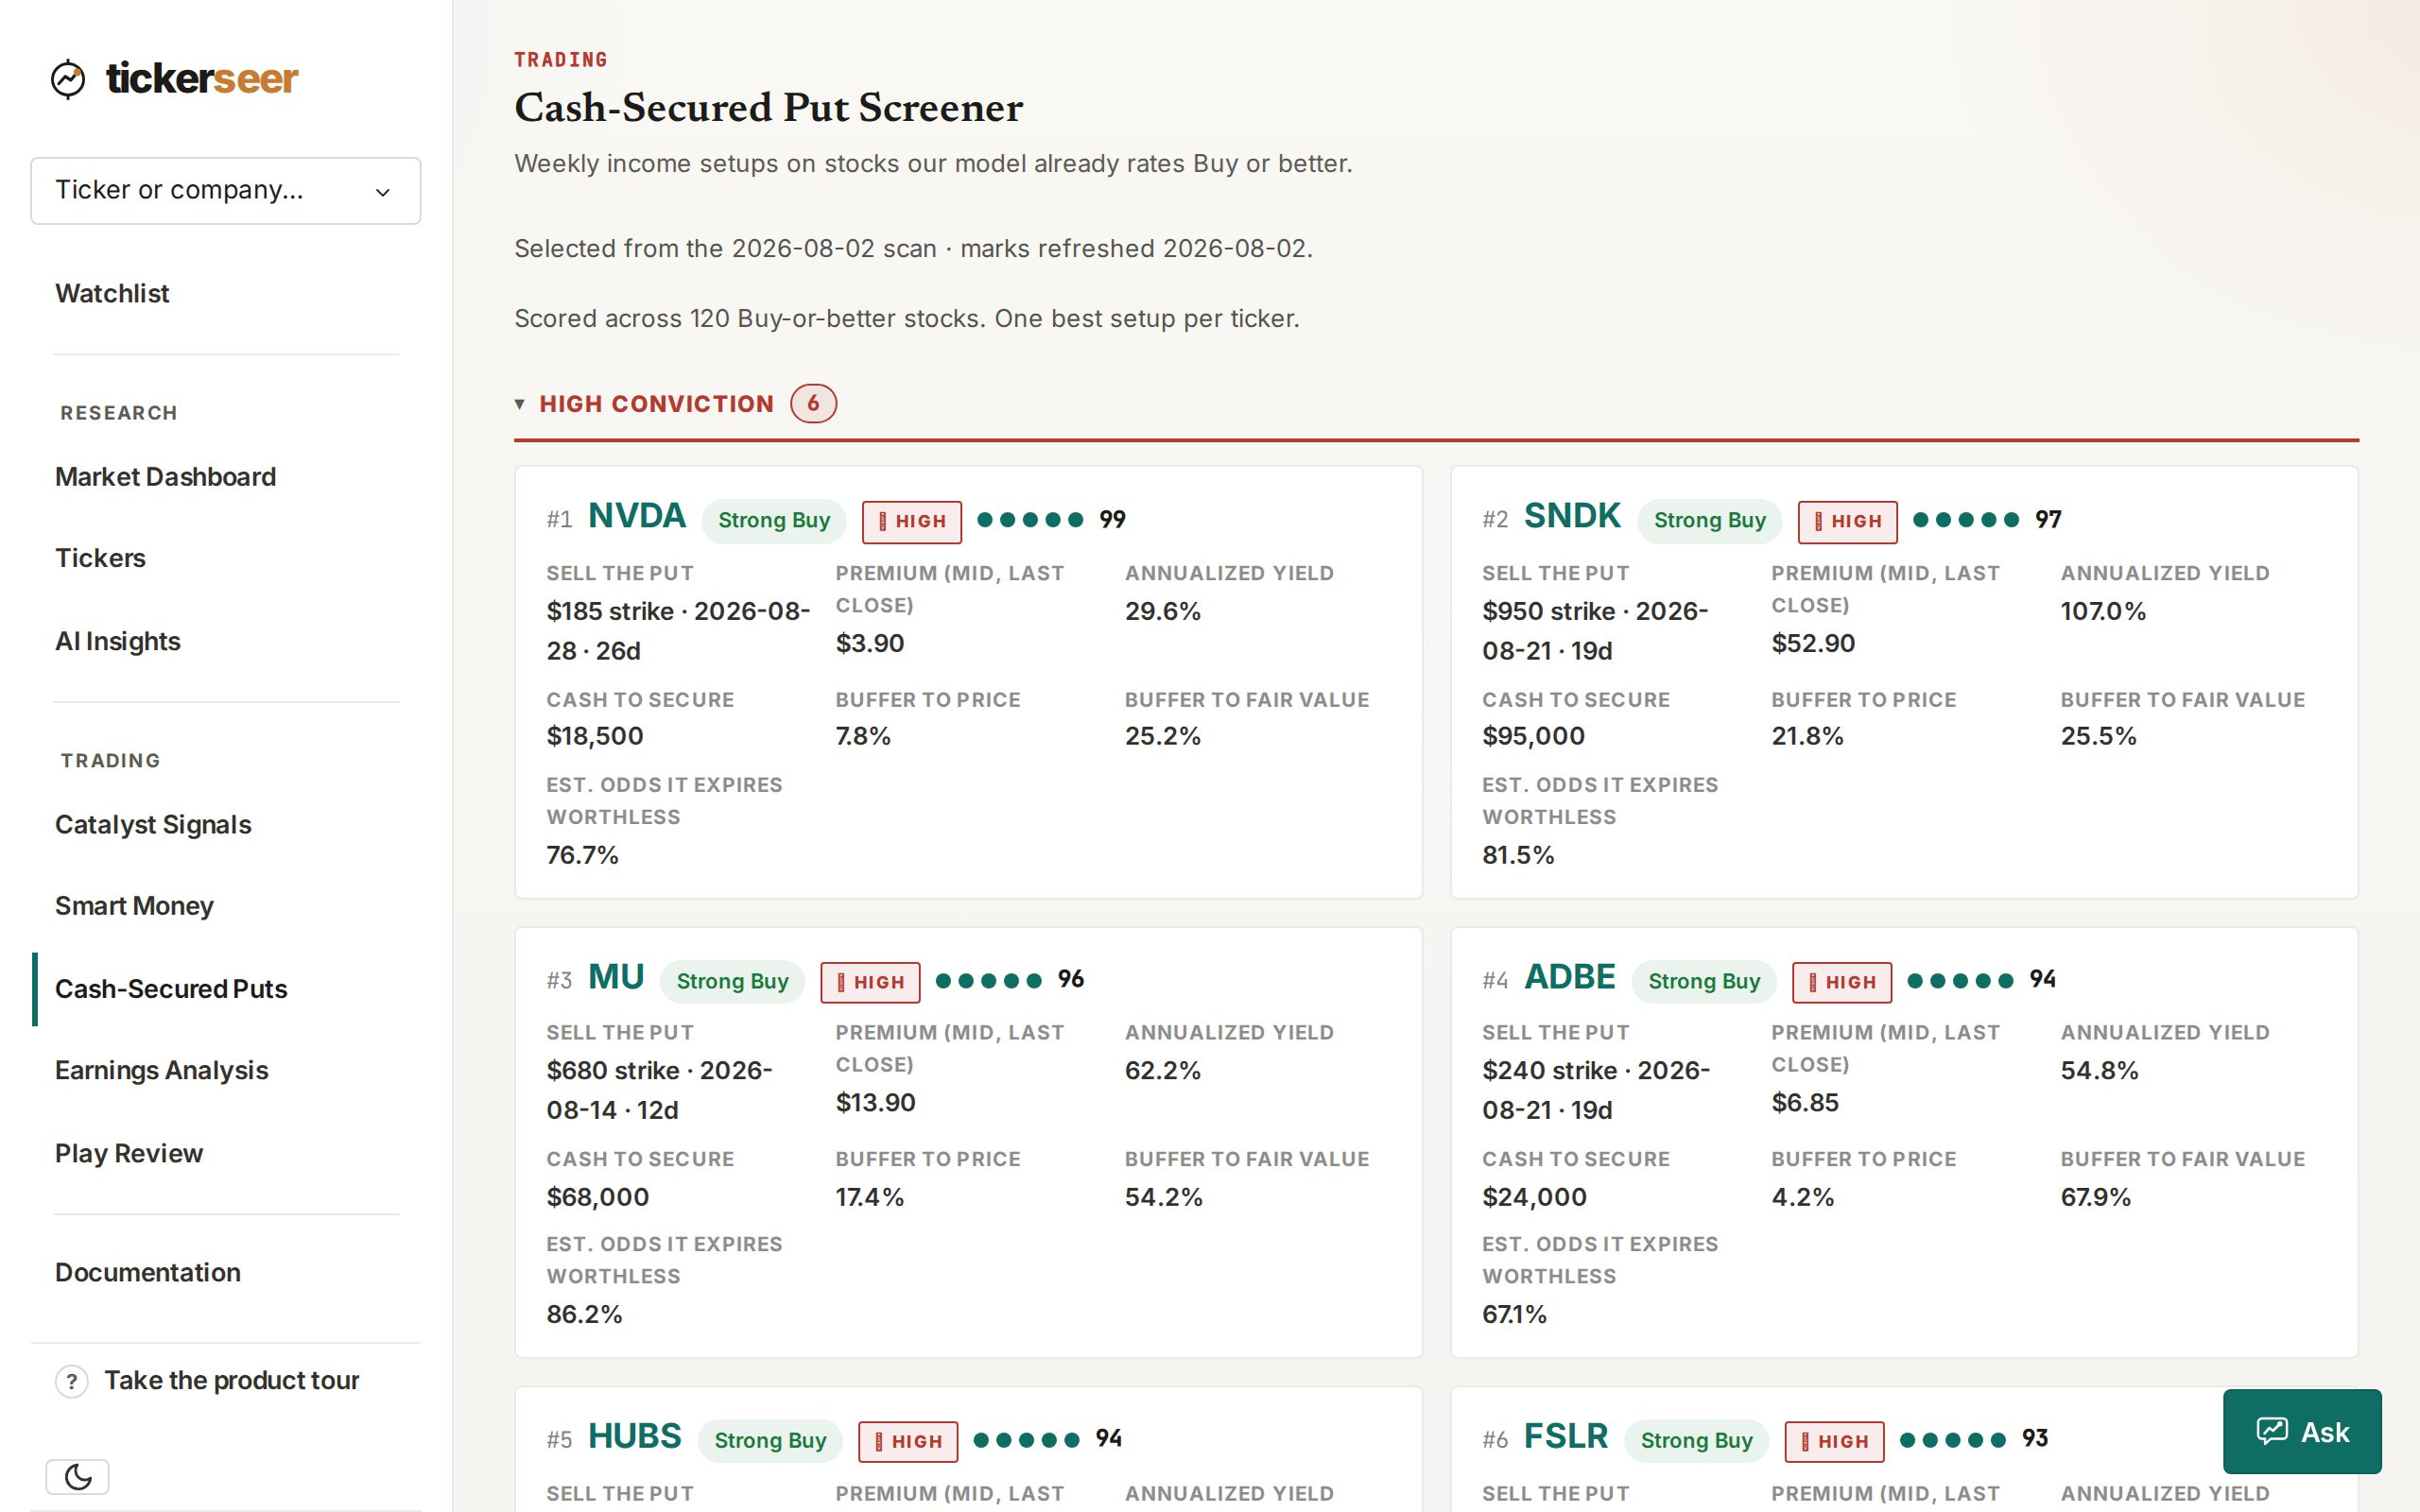The image size is (2420, 1512).
Task: Click MU cash to secure $68,000
Action: coord(597,1197)
